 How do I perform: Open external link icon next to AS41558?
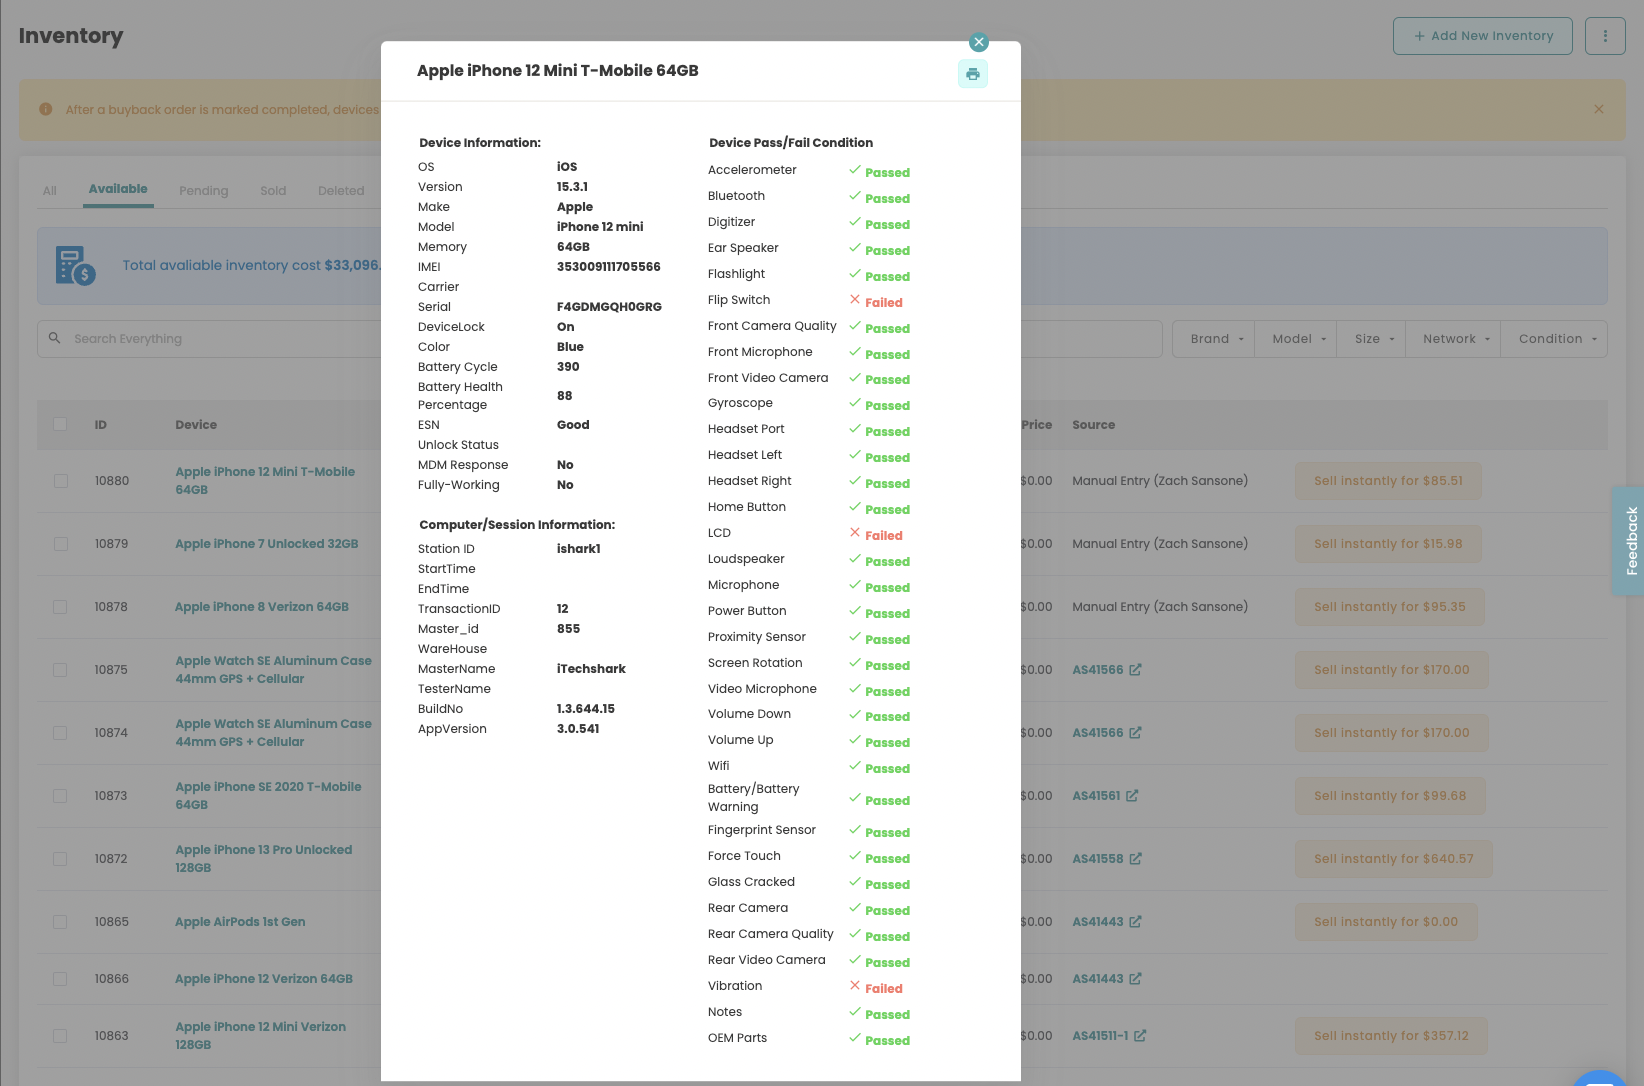[x=1135, y=859]
